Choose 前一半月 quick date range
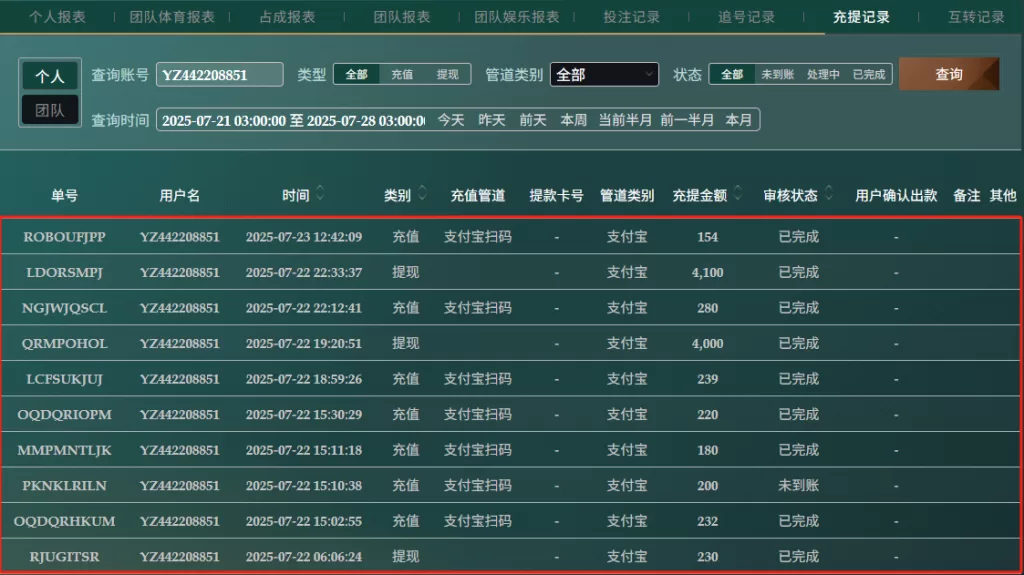Screen dimensions: 1024x575 pyautogui.click(x=687, y=120)
